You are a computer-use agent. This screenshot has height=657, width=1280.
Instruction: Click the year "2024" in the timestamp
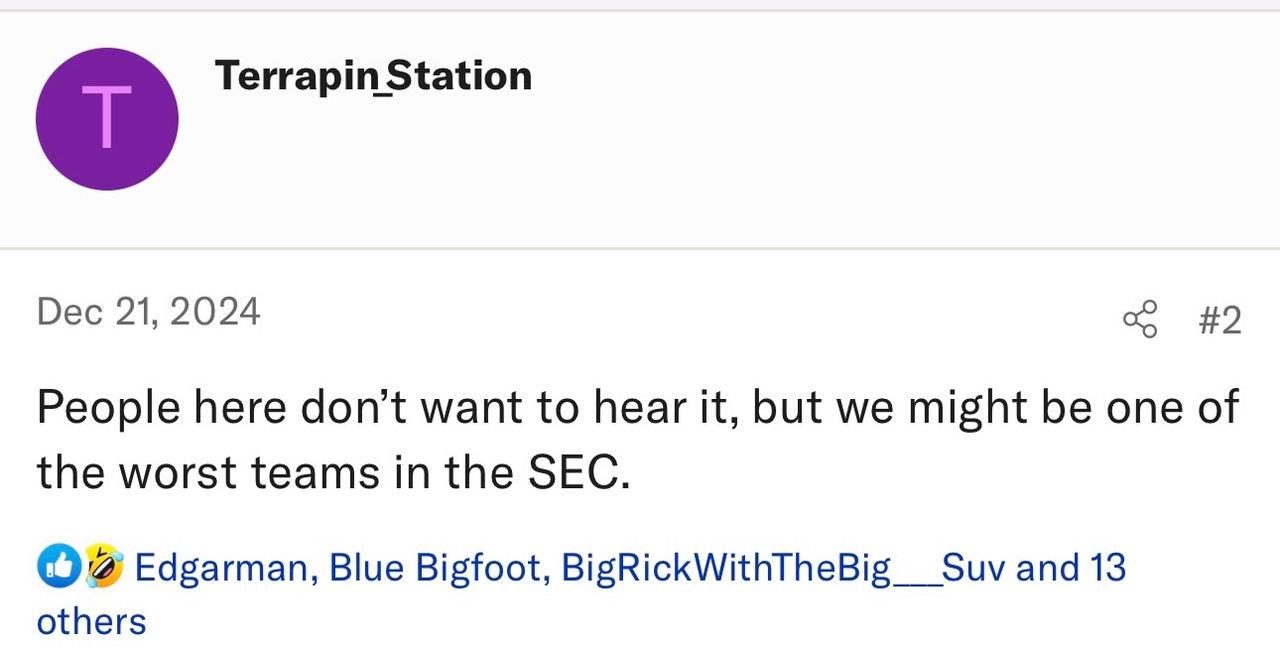(215, 312)
